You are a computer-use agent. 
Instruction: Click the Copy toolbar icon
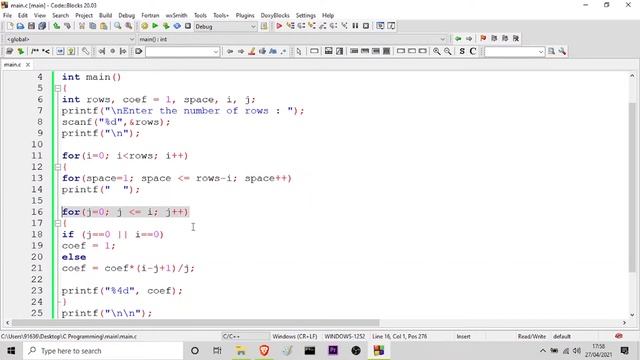(93, 26)
